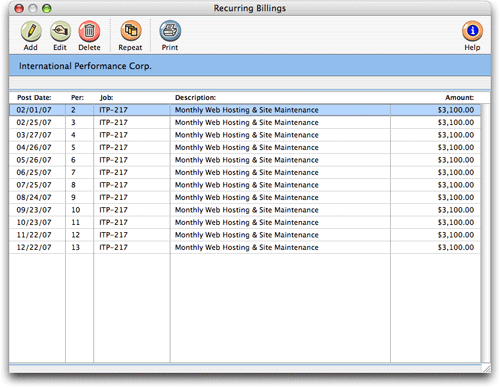The image size is (500, 388).
Task: Click period 7 in the Per column
Action: point(73,172)
